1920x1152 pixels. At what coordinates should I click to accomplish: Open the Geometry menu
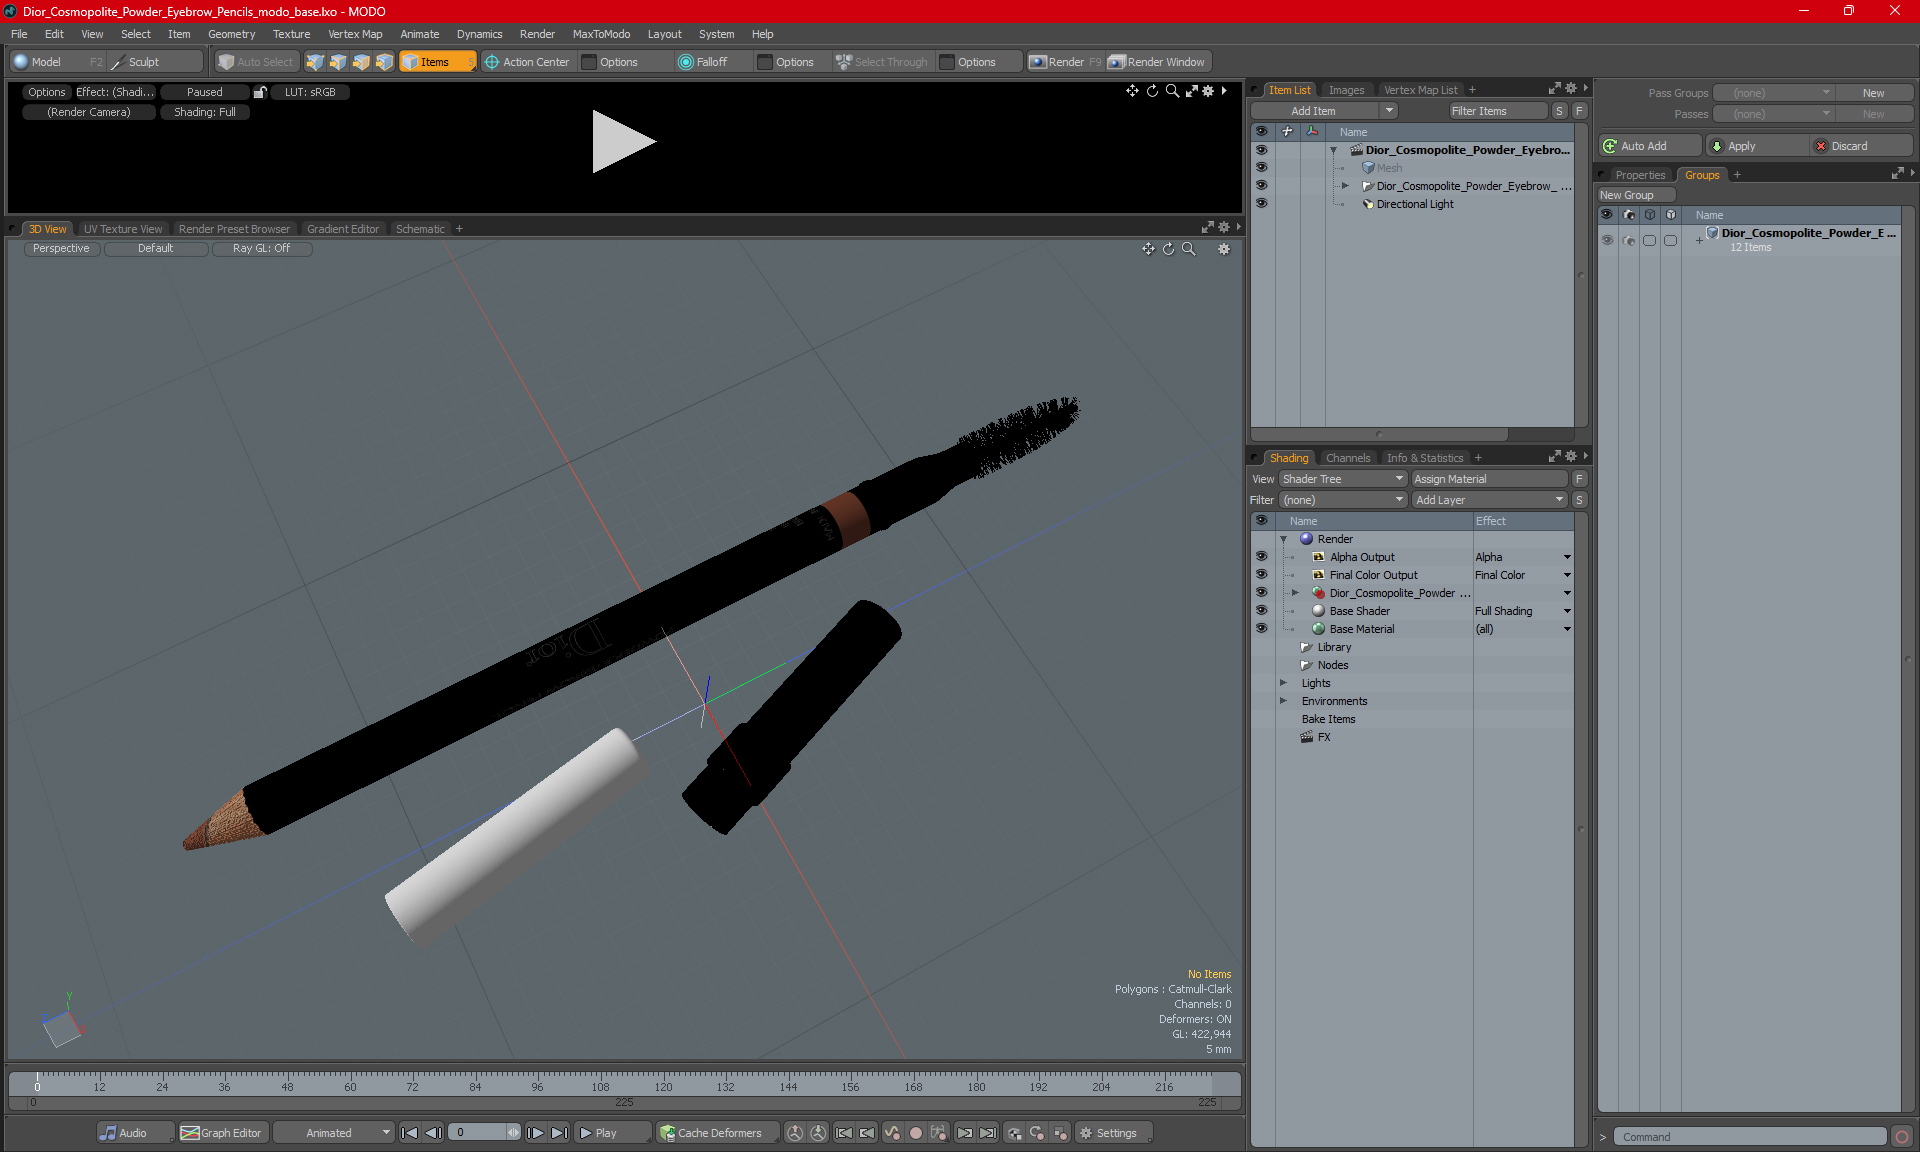(x=231, y=34)
